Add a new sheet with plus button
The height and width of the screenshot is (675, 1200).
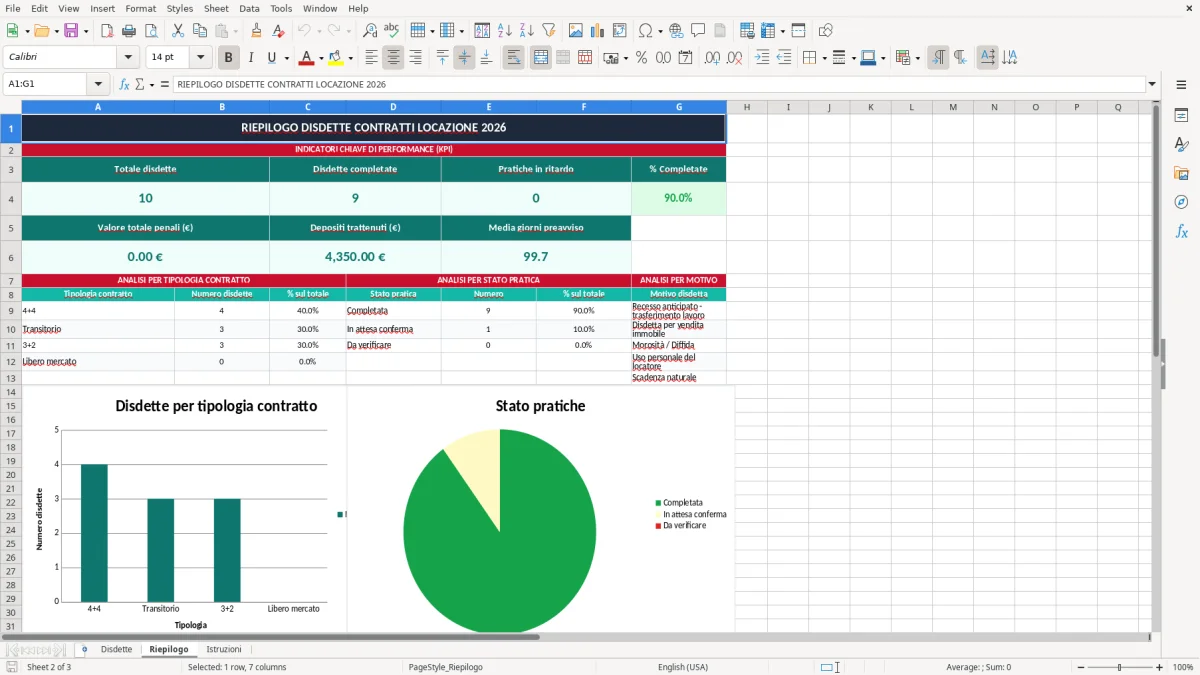click(x=84, y=650)
